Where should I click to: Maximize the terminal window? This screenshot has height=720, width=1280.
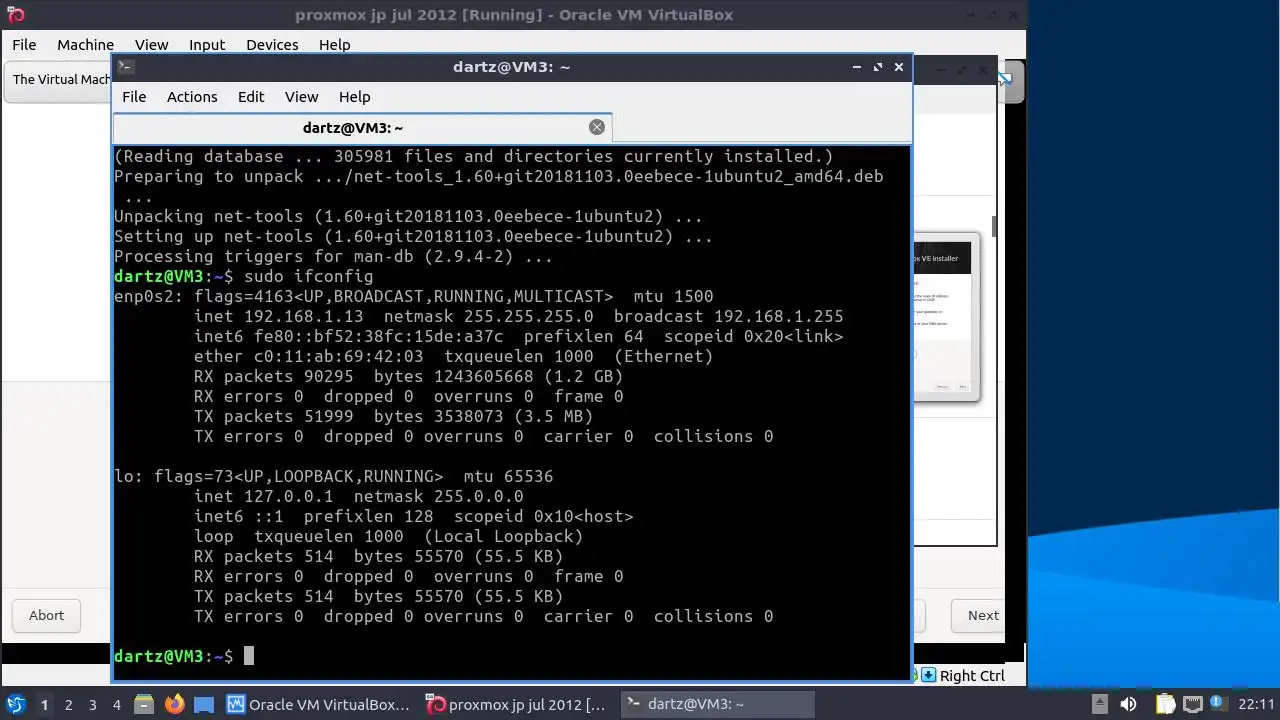pyautogui.click(x=878, y=67)
